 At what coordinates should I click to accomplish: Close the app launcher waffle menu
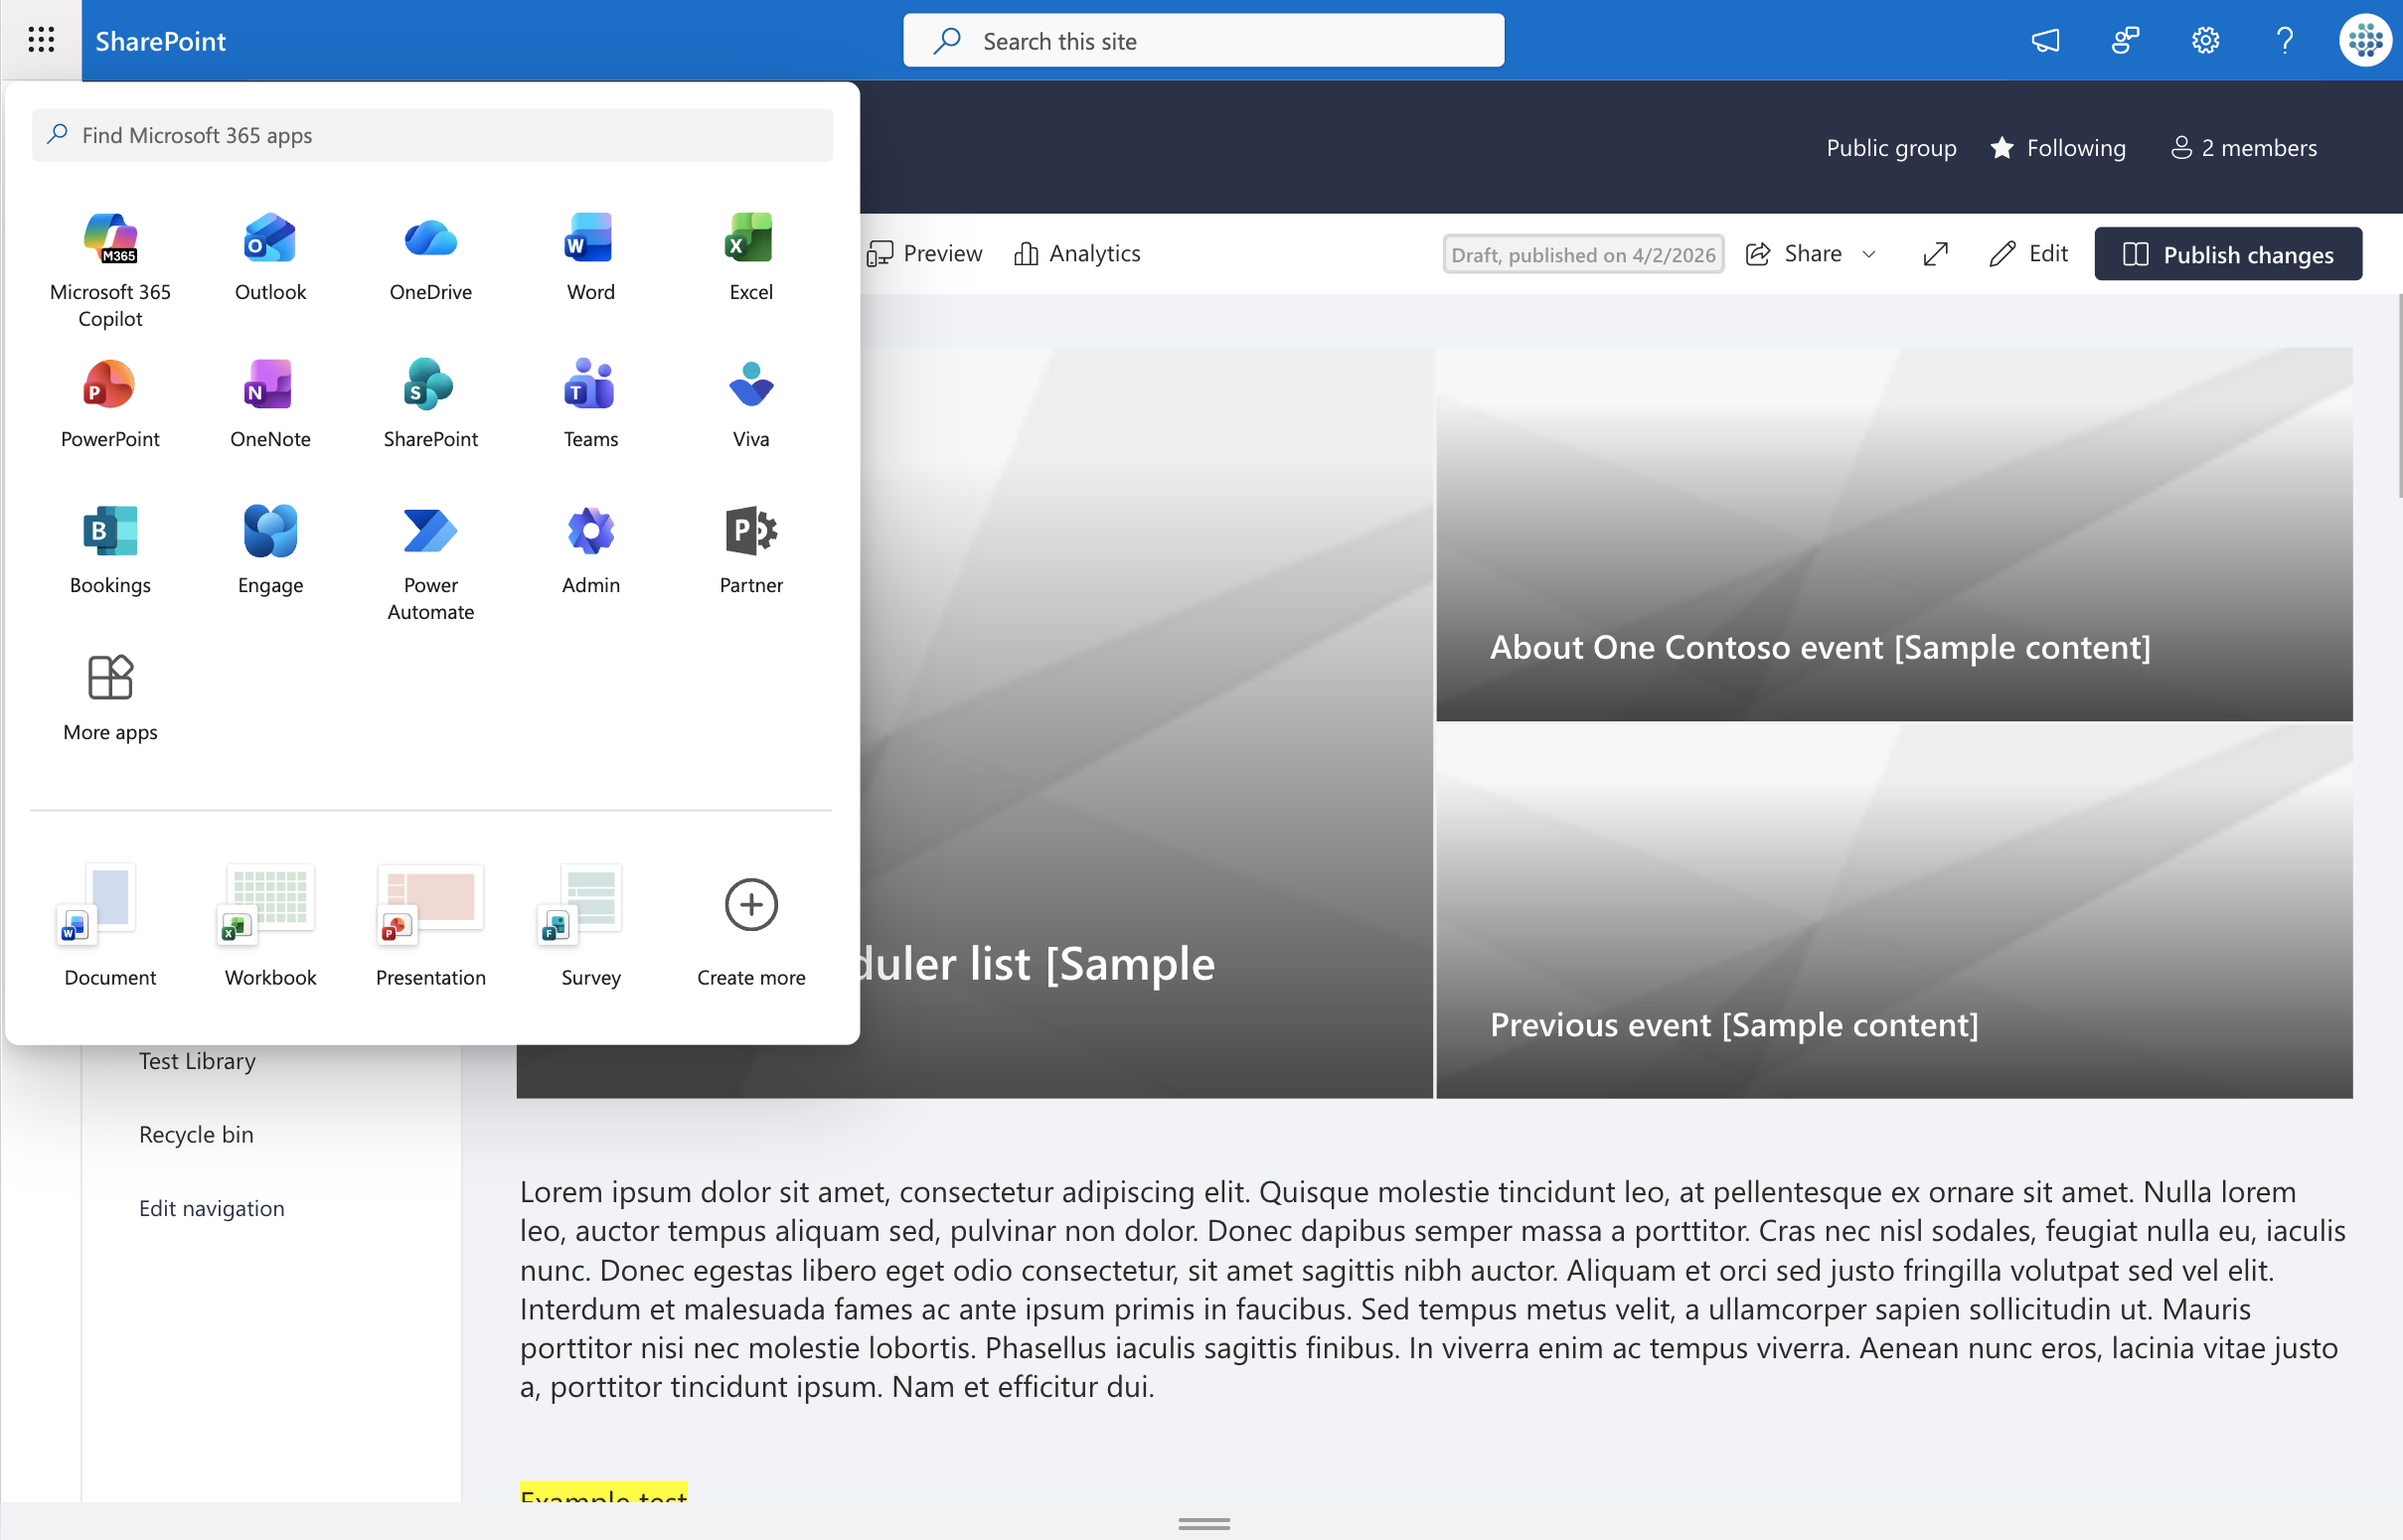click(x=41, y=40)
